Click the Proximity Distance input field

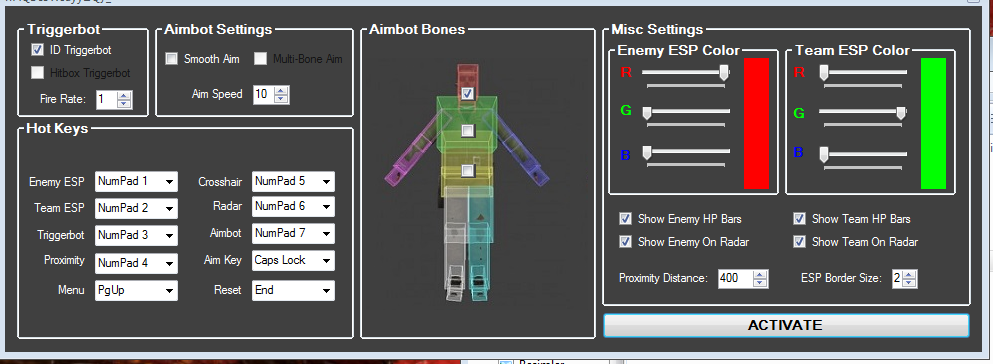click(x=736, y=279)
